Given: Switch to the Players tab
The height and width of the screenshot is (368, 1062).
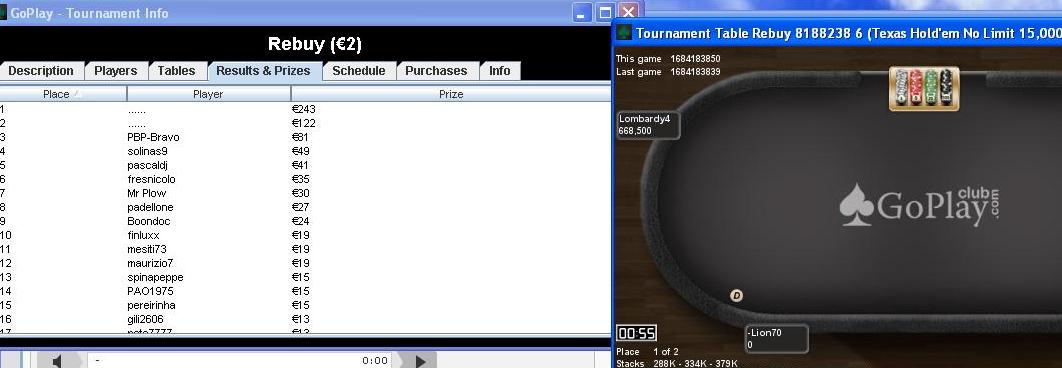Looking at the screenshot, I should (115, 71).
